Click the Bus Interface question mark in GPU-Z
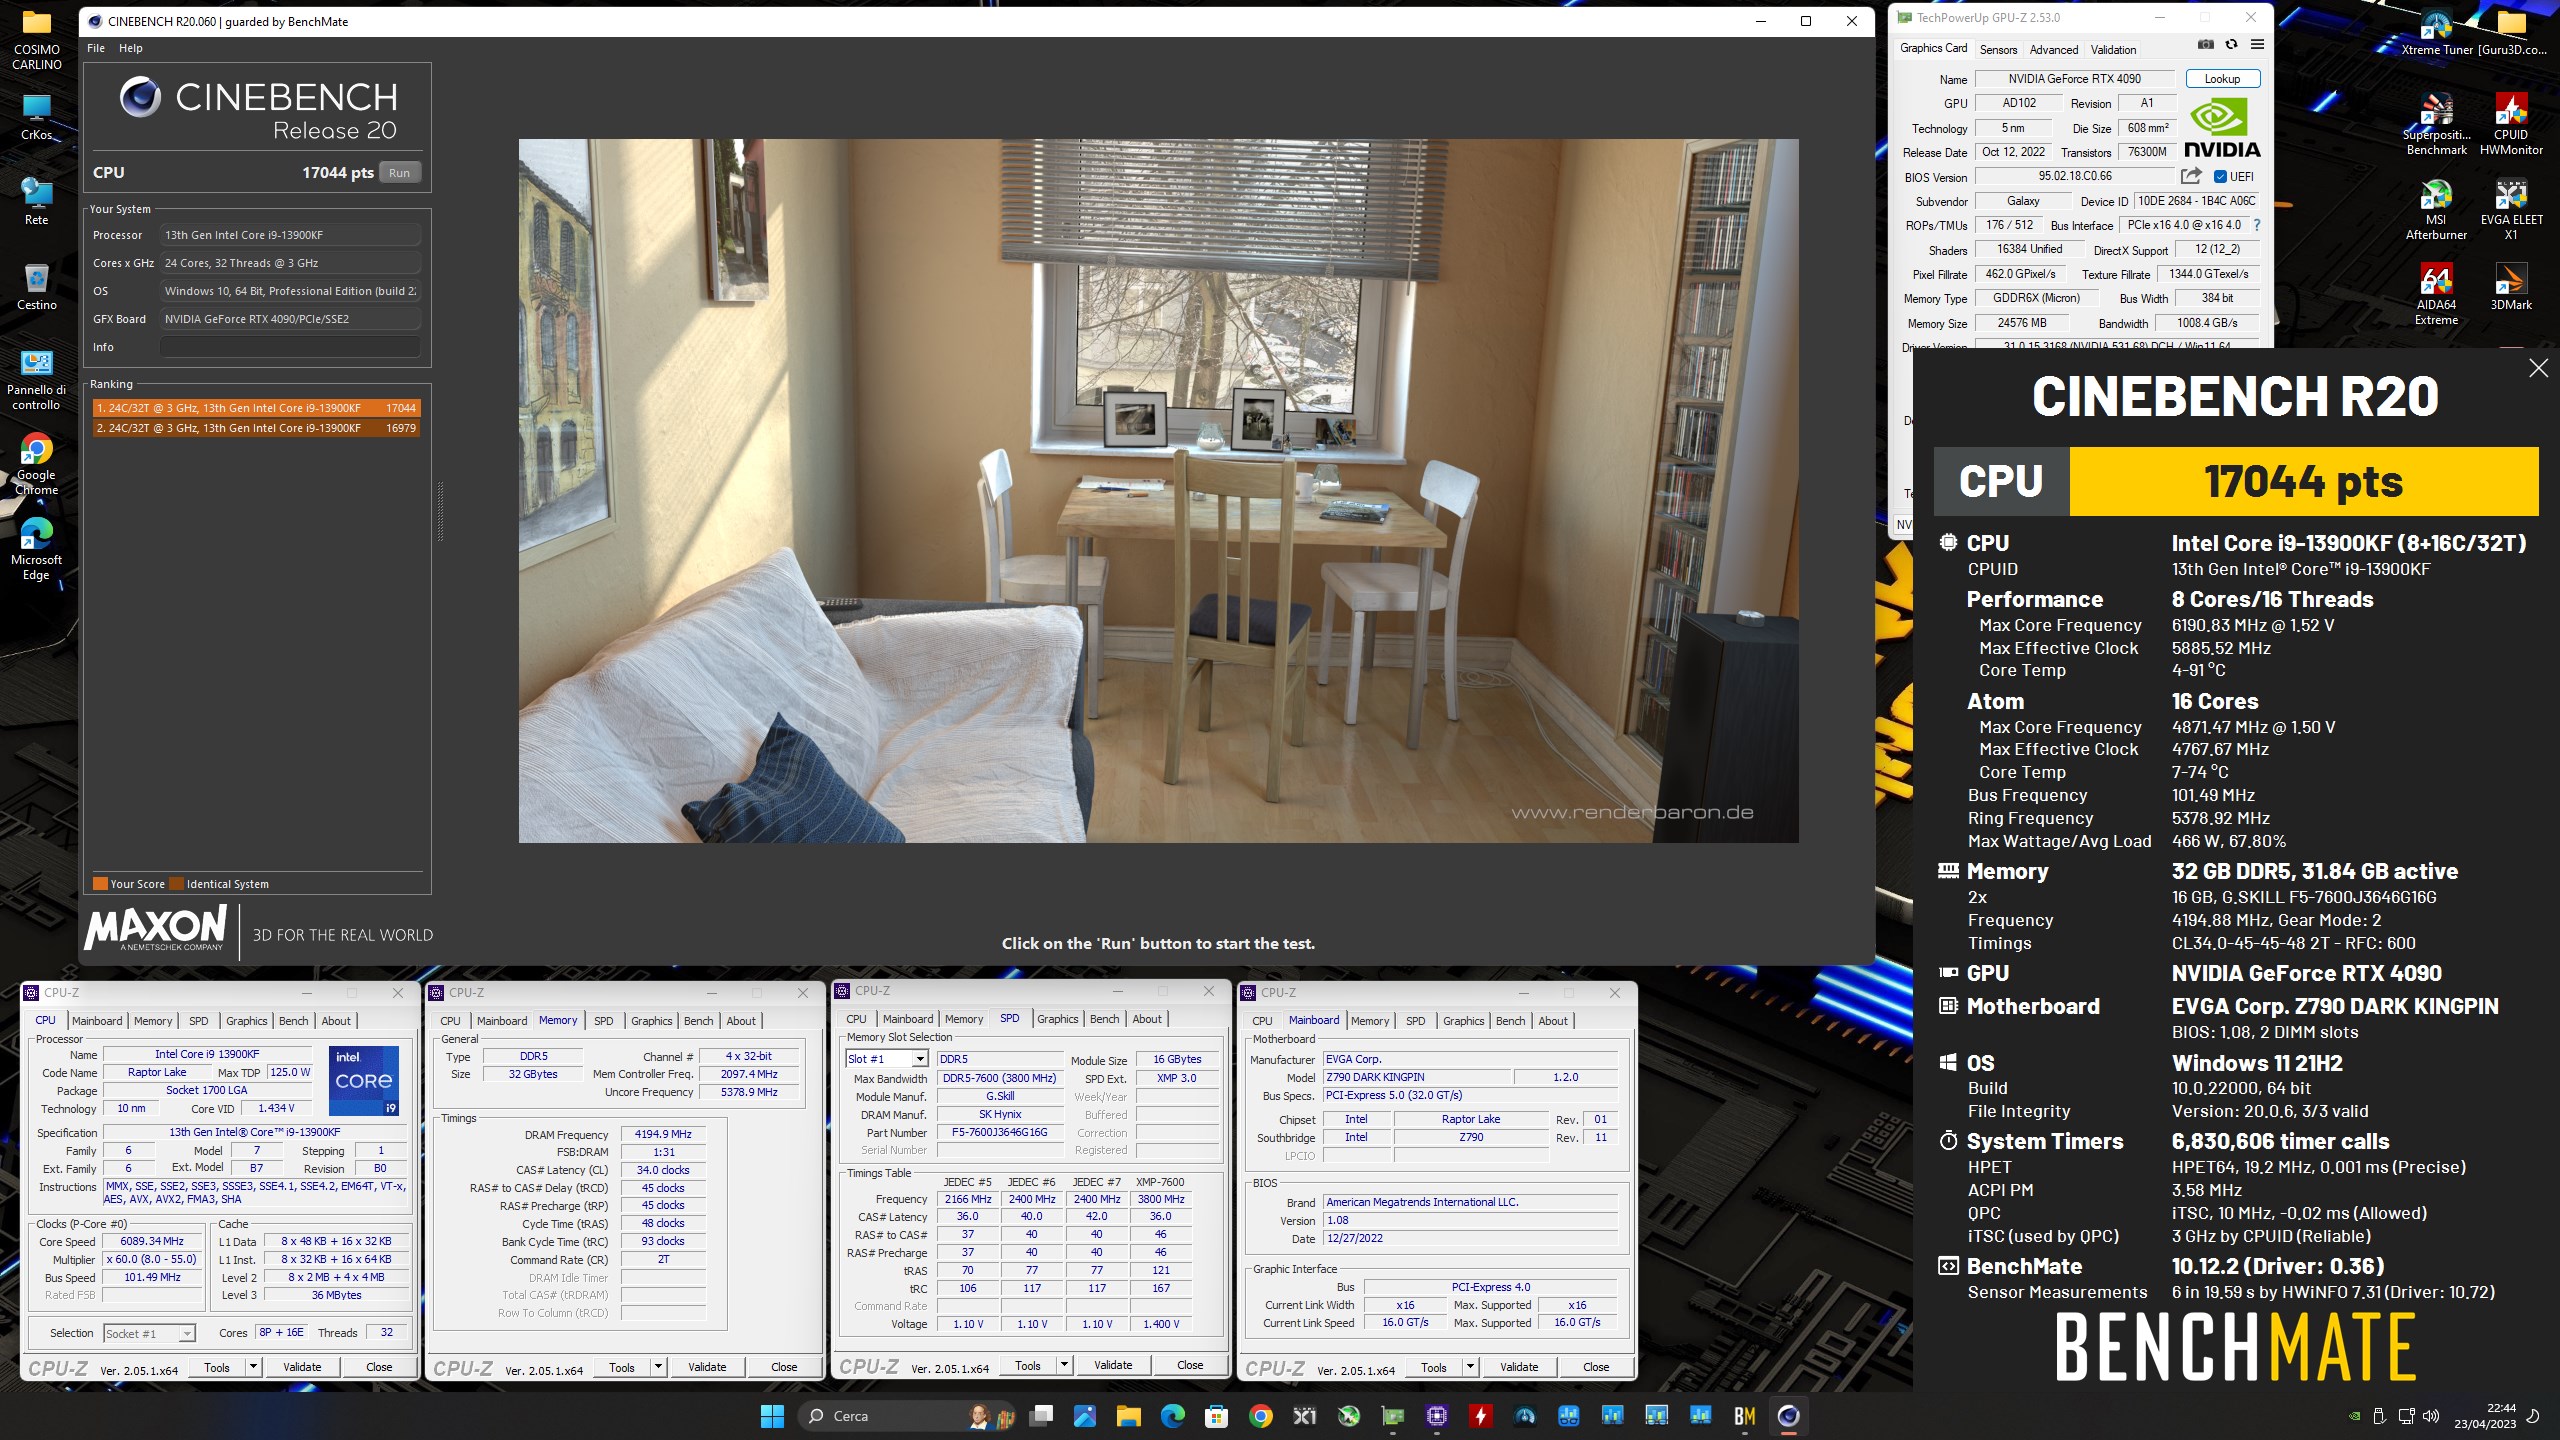This screenshot has width=2560, height=1440. tap(2256, 225)
